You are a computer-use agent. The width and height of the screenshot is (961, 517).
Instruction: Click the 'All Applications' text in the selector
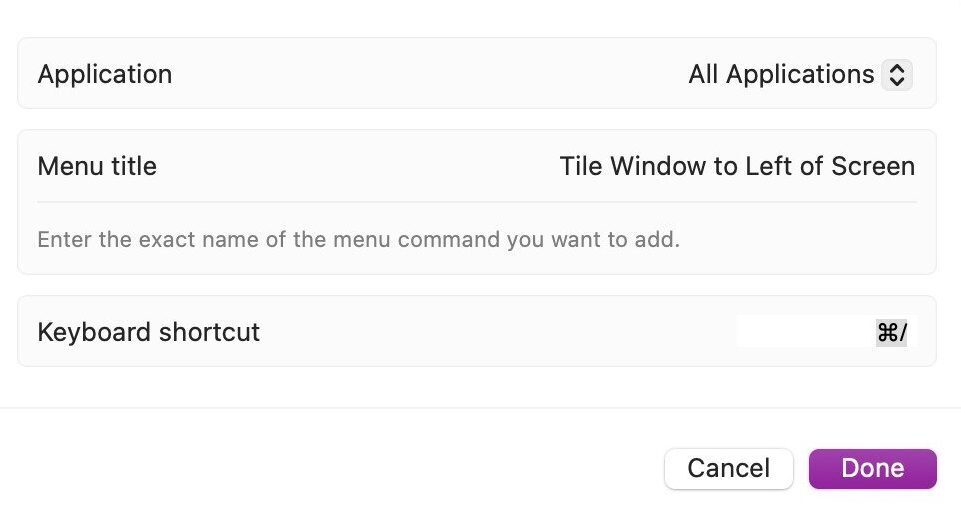(781, 75)
